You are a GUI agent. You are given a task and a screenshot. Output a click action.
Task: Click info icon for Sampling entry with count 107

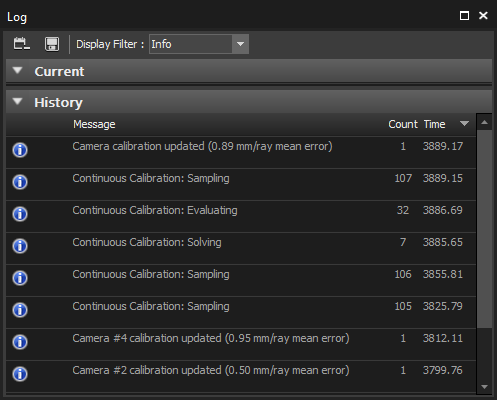click(20, 182)
